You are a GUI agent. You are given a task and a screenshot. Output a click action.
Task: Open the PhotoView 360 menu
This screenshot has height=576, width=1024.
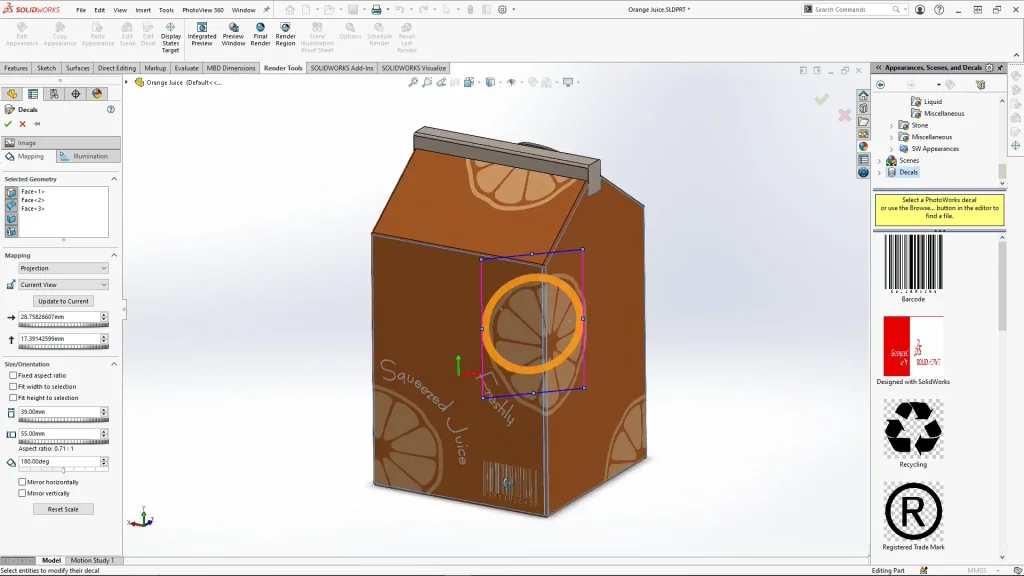tap(202, 10)
